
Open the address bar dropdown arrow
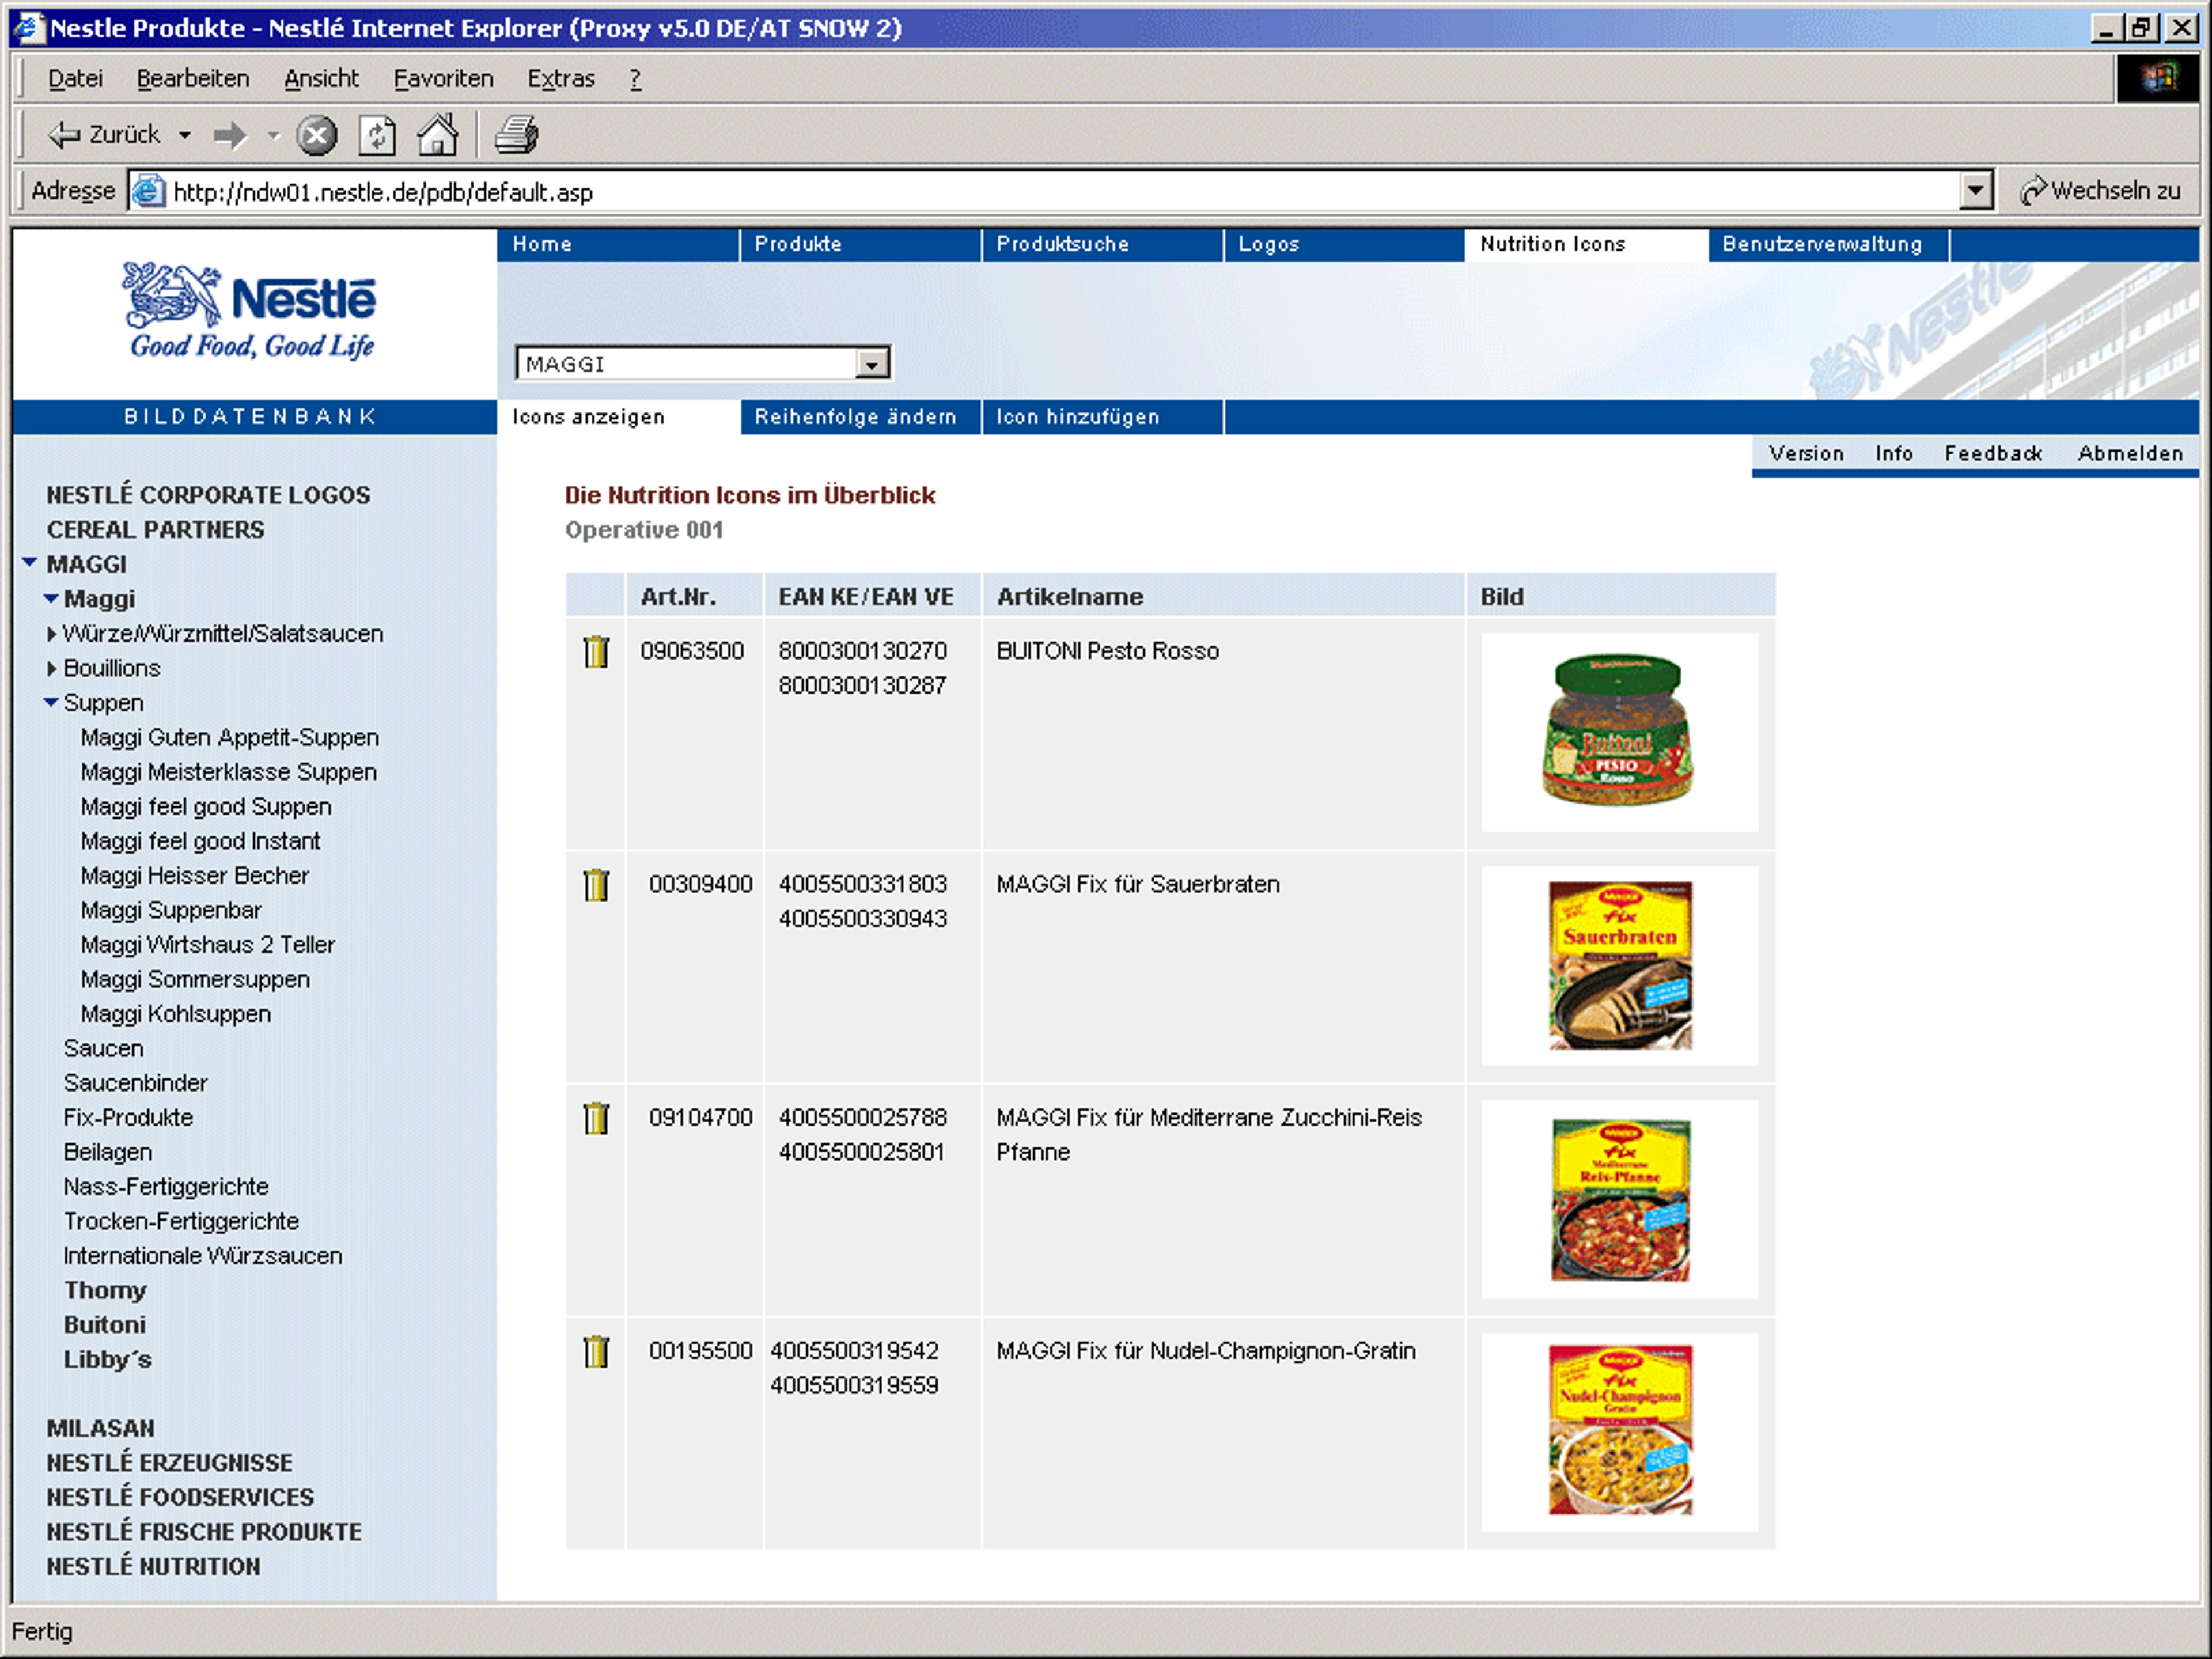(1976, 190)
